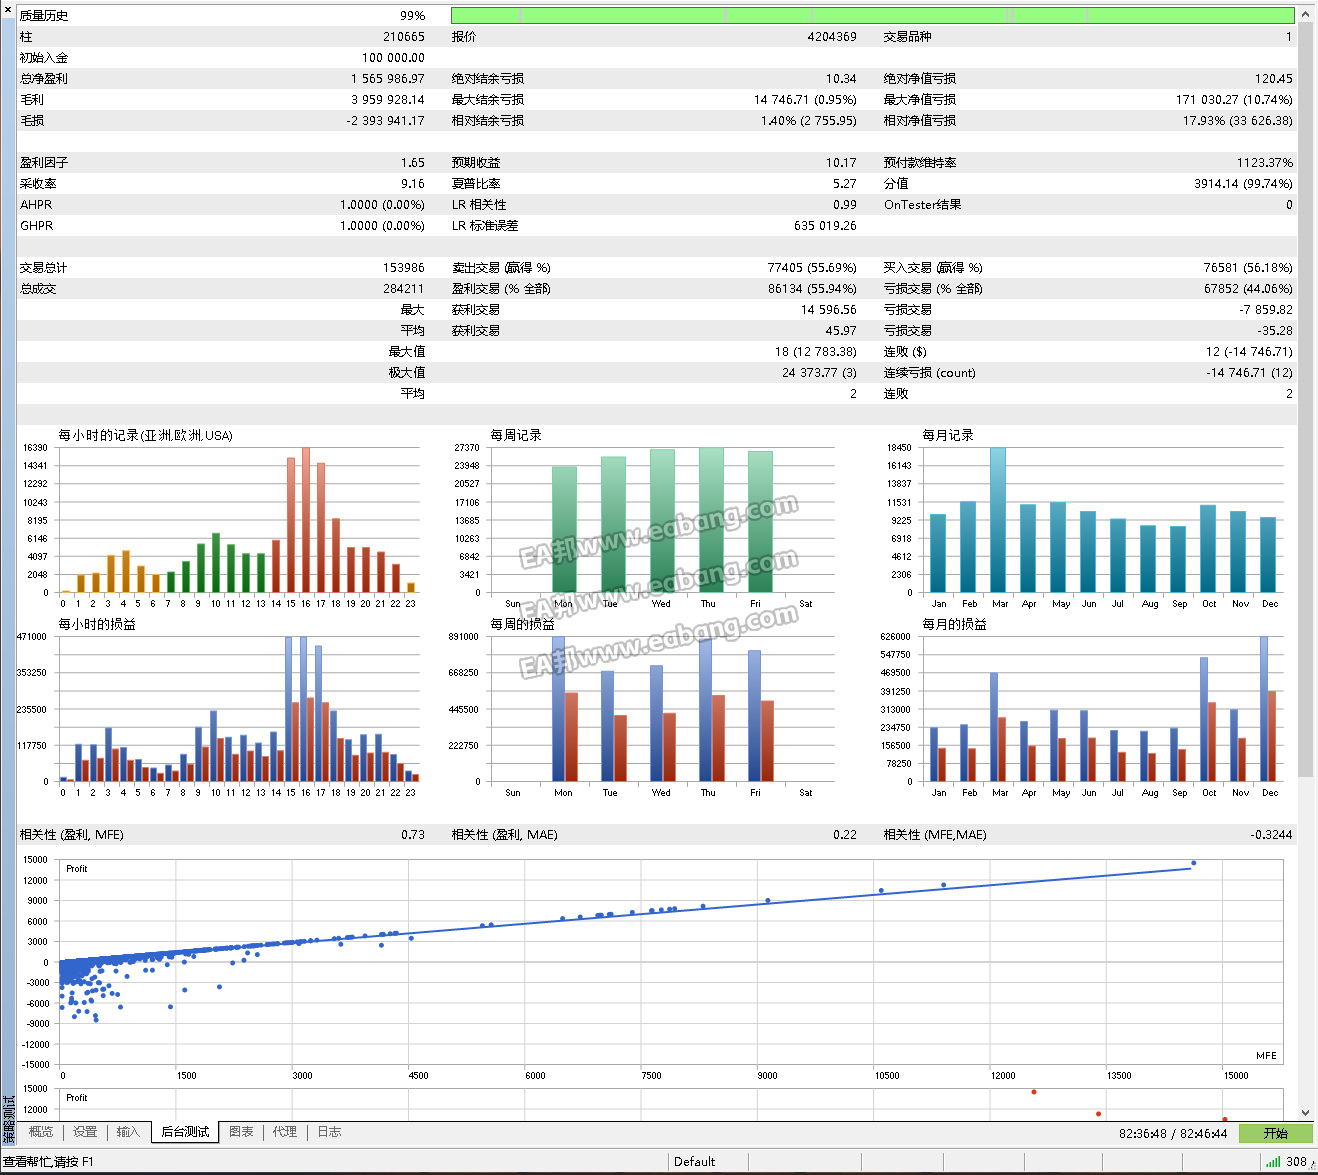
Task: Click the connection signal bars icon
Action: 1272,1161
